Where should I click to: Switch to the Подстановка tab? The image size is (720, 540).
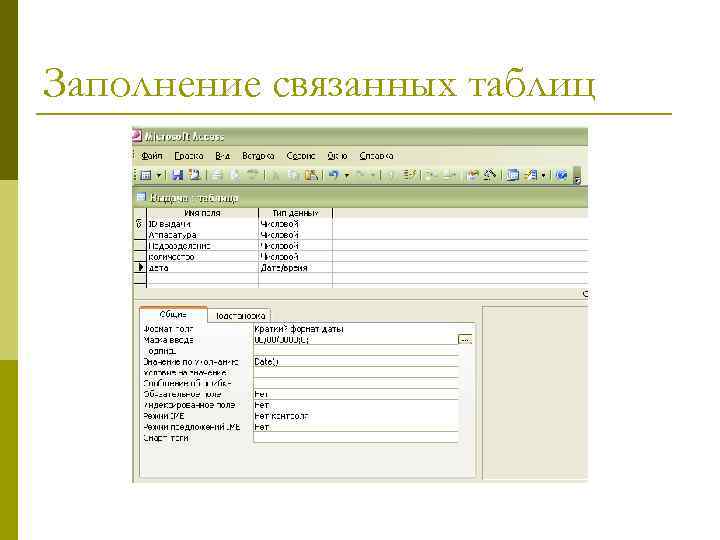(x=240, y=316)
